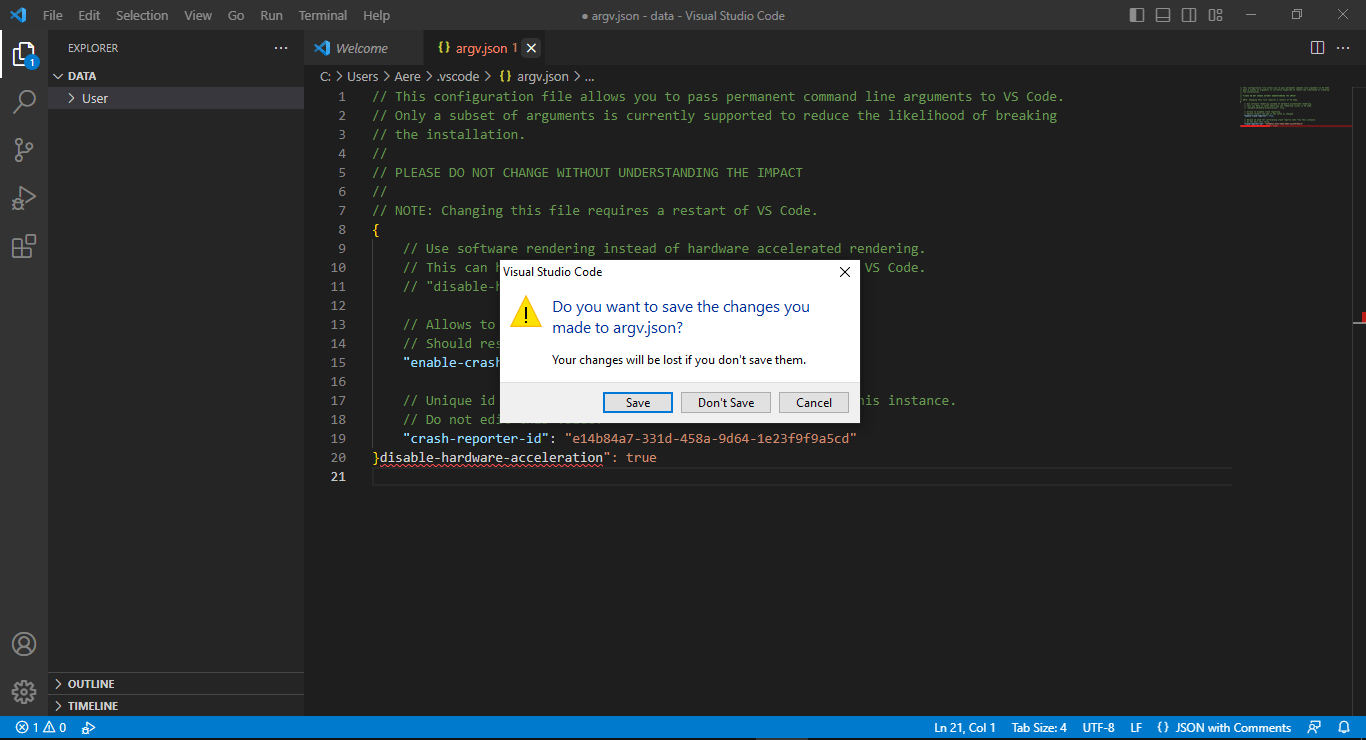Close the save dialog with X
Image resolution: width=1366 pixels, height=740 pixels.
tap(845, 272)
